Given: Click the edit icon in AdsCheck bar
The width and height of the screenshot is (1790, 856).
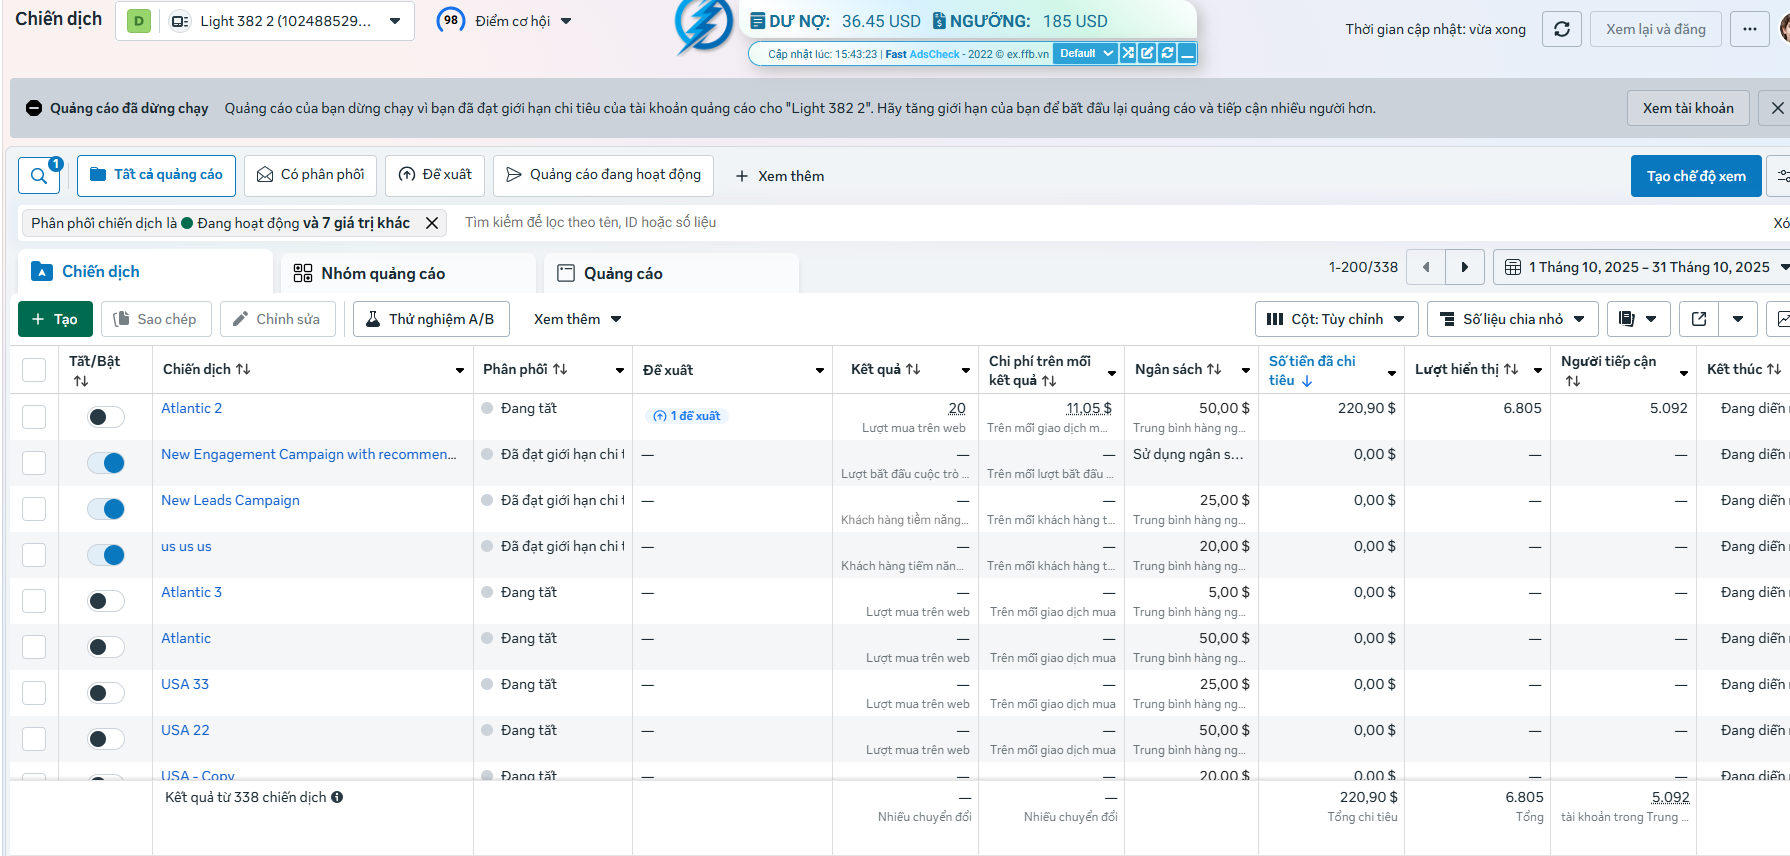Looking at the screenshot, I should point(1147,53).
